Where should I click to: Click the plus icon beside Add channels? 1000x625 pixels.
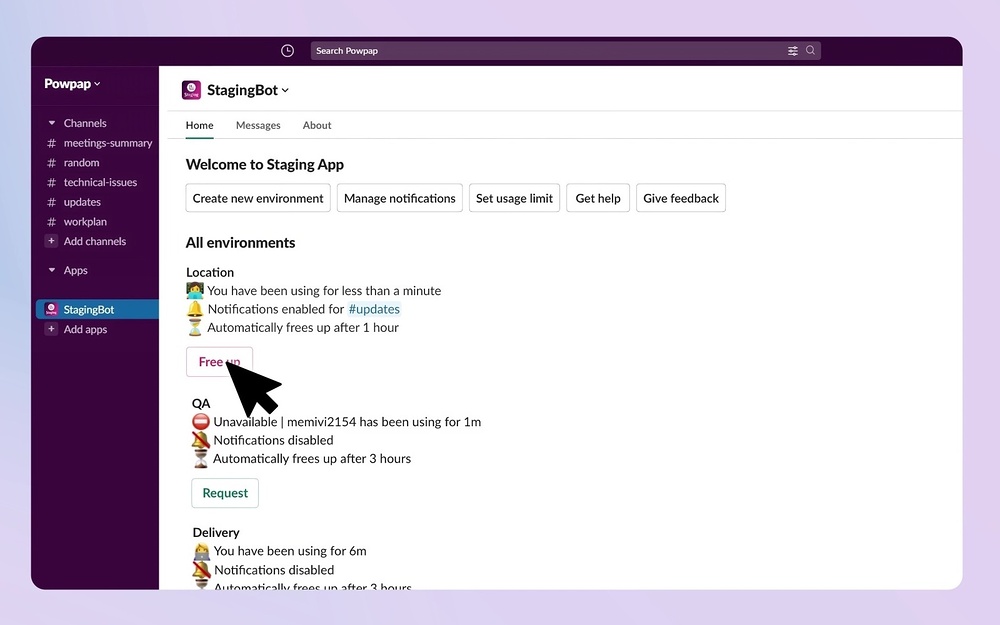point(51,241)
